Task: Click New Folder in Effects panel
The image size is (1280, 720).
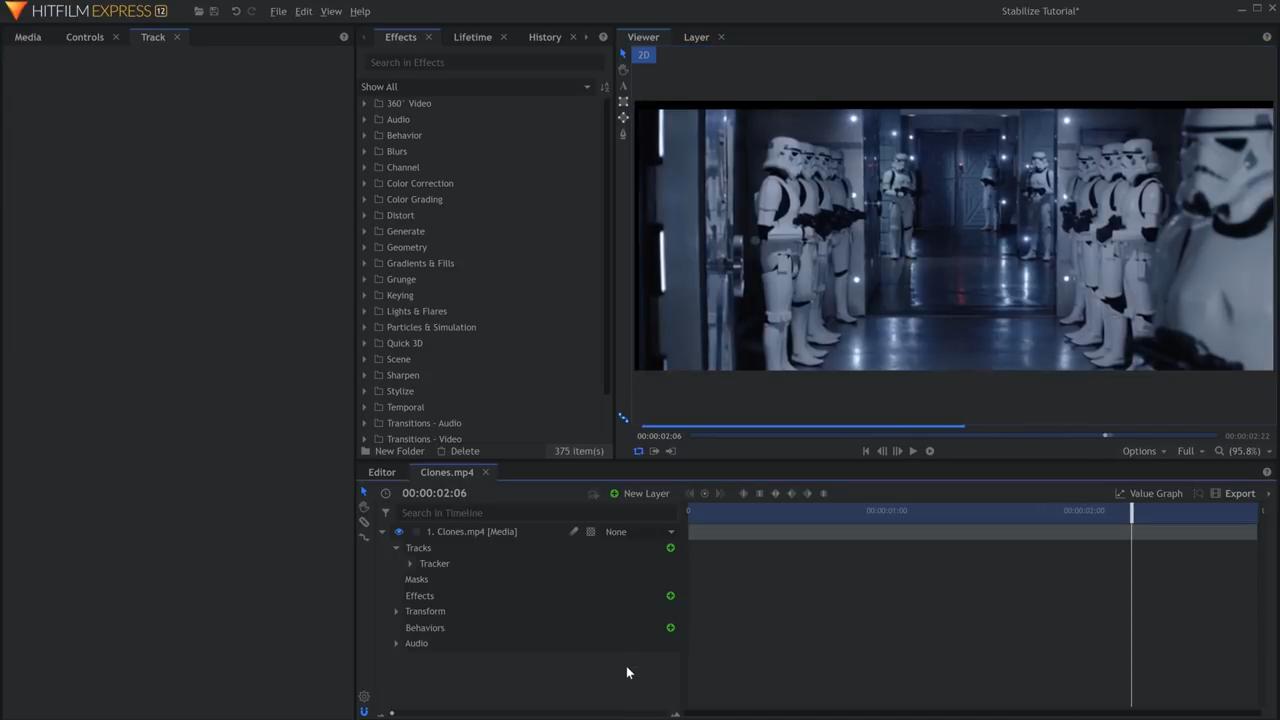Action: point(393,451)
